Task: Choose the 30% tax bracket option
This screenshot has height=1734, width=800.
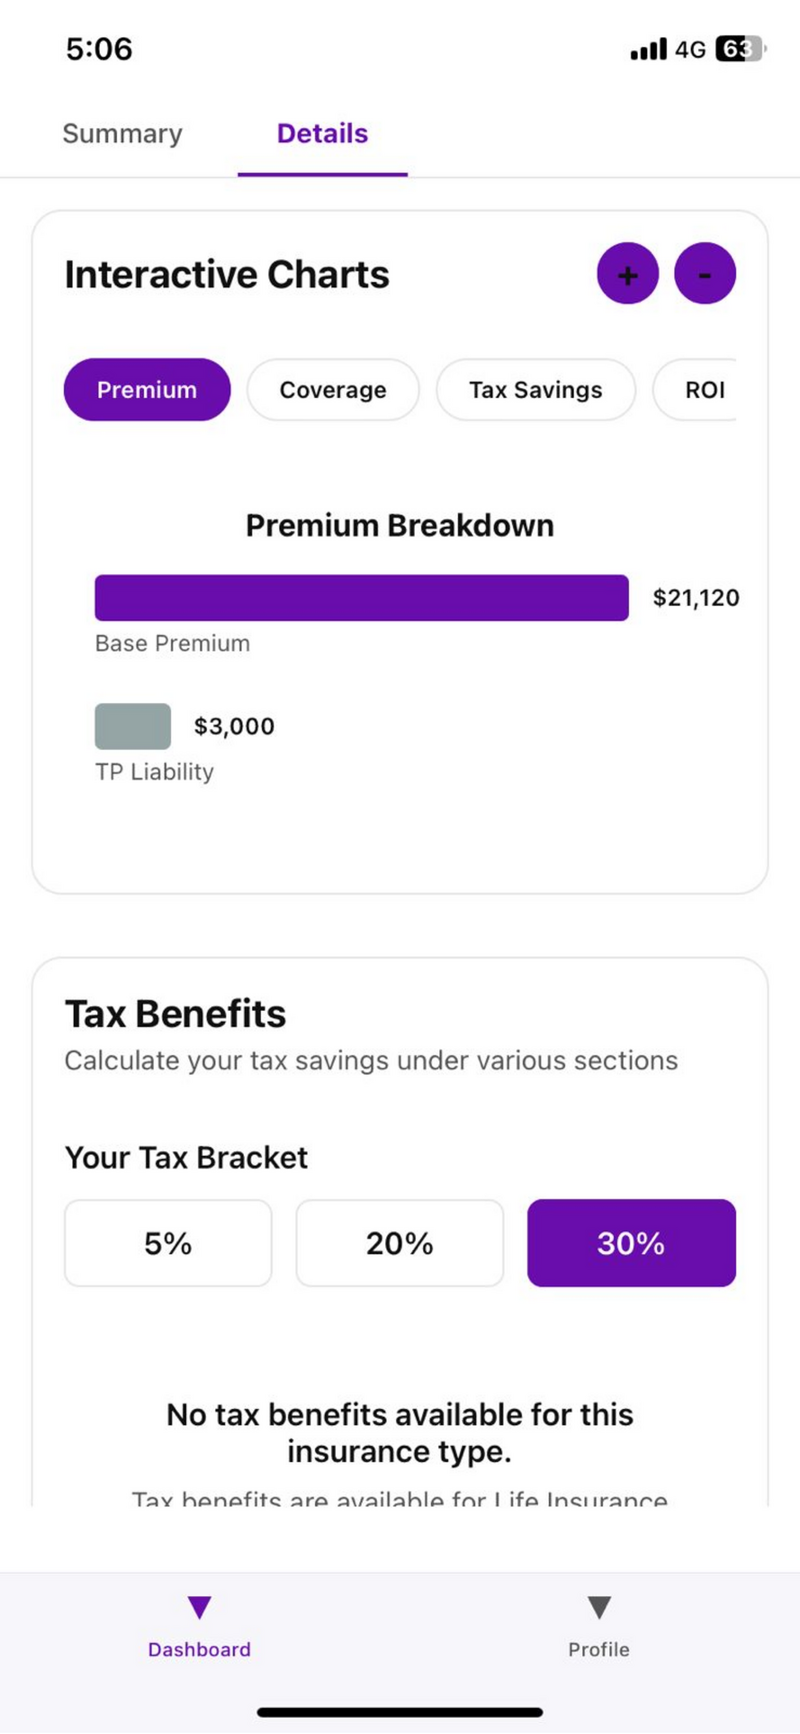Action: click(x=631, y=1242)
